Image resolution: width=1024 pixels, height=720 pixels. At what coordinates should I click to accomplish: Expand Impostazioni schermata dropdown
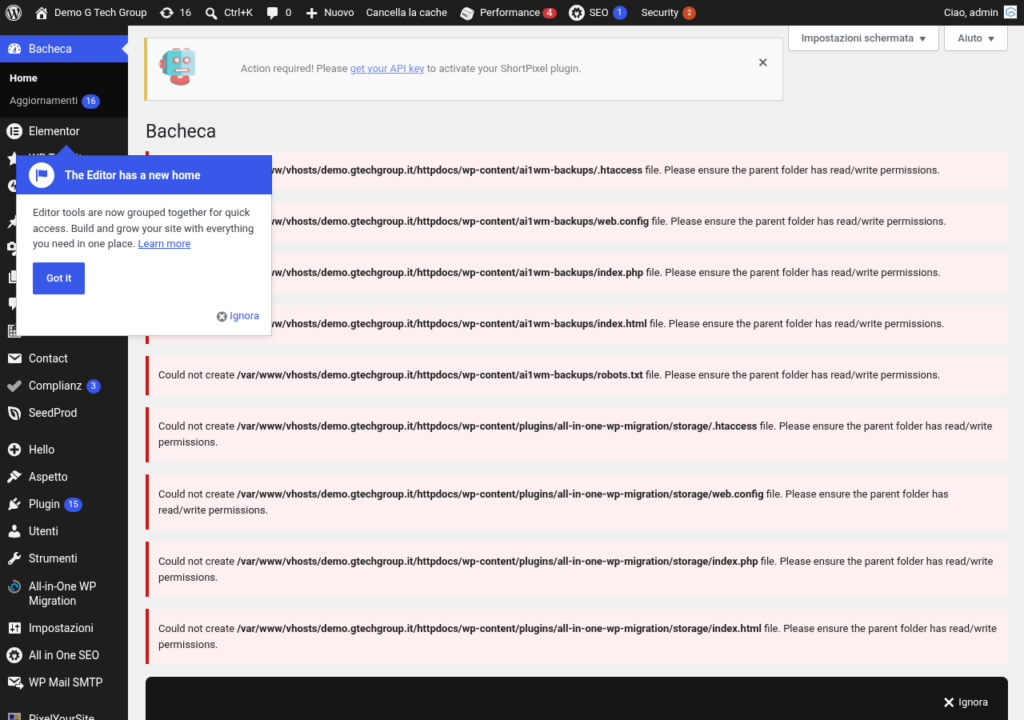click(863, 38)
